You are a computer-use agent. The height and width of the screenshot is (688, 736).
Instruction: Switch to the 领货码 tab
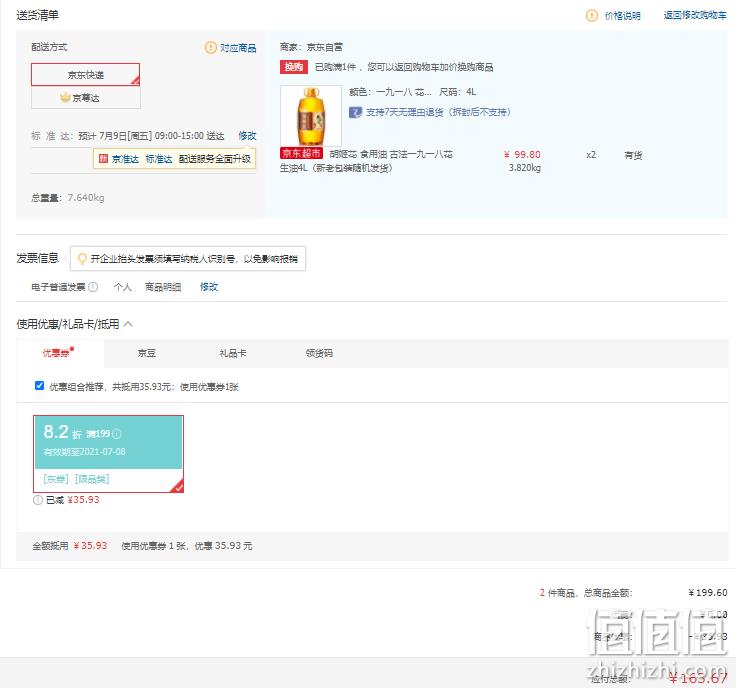pos(319,353)
